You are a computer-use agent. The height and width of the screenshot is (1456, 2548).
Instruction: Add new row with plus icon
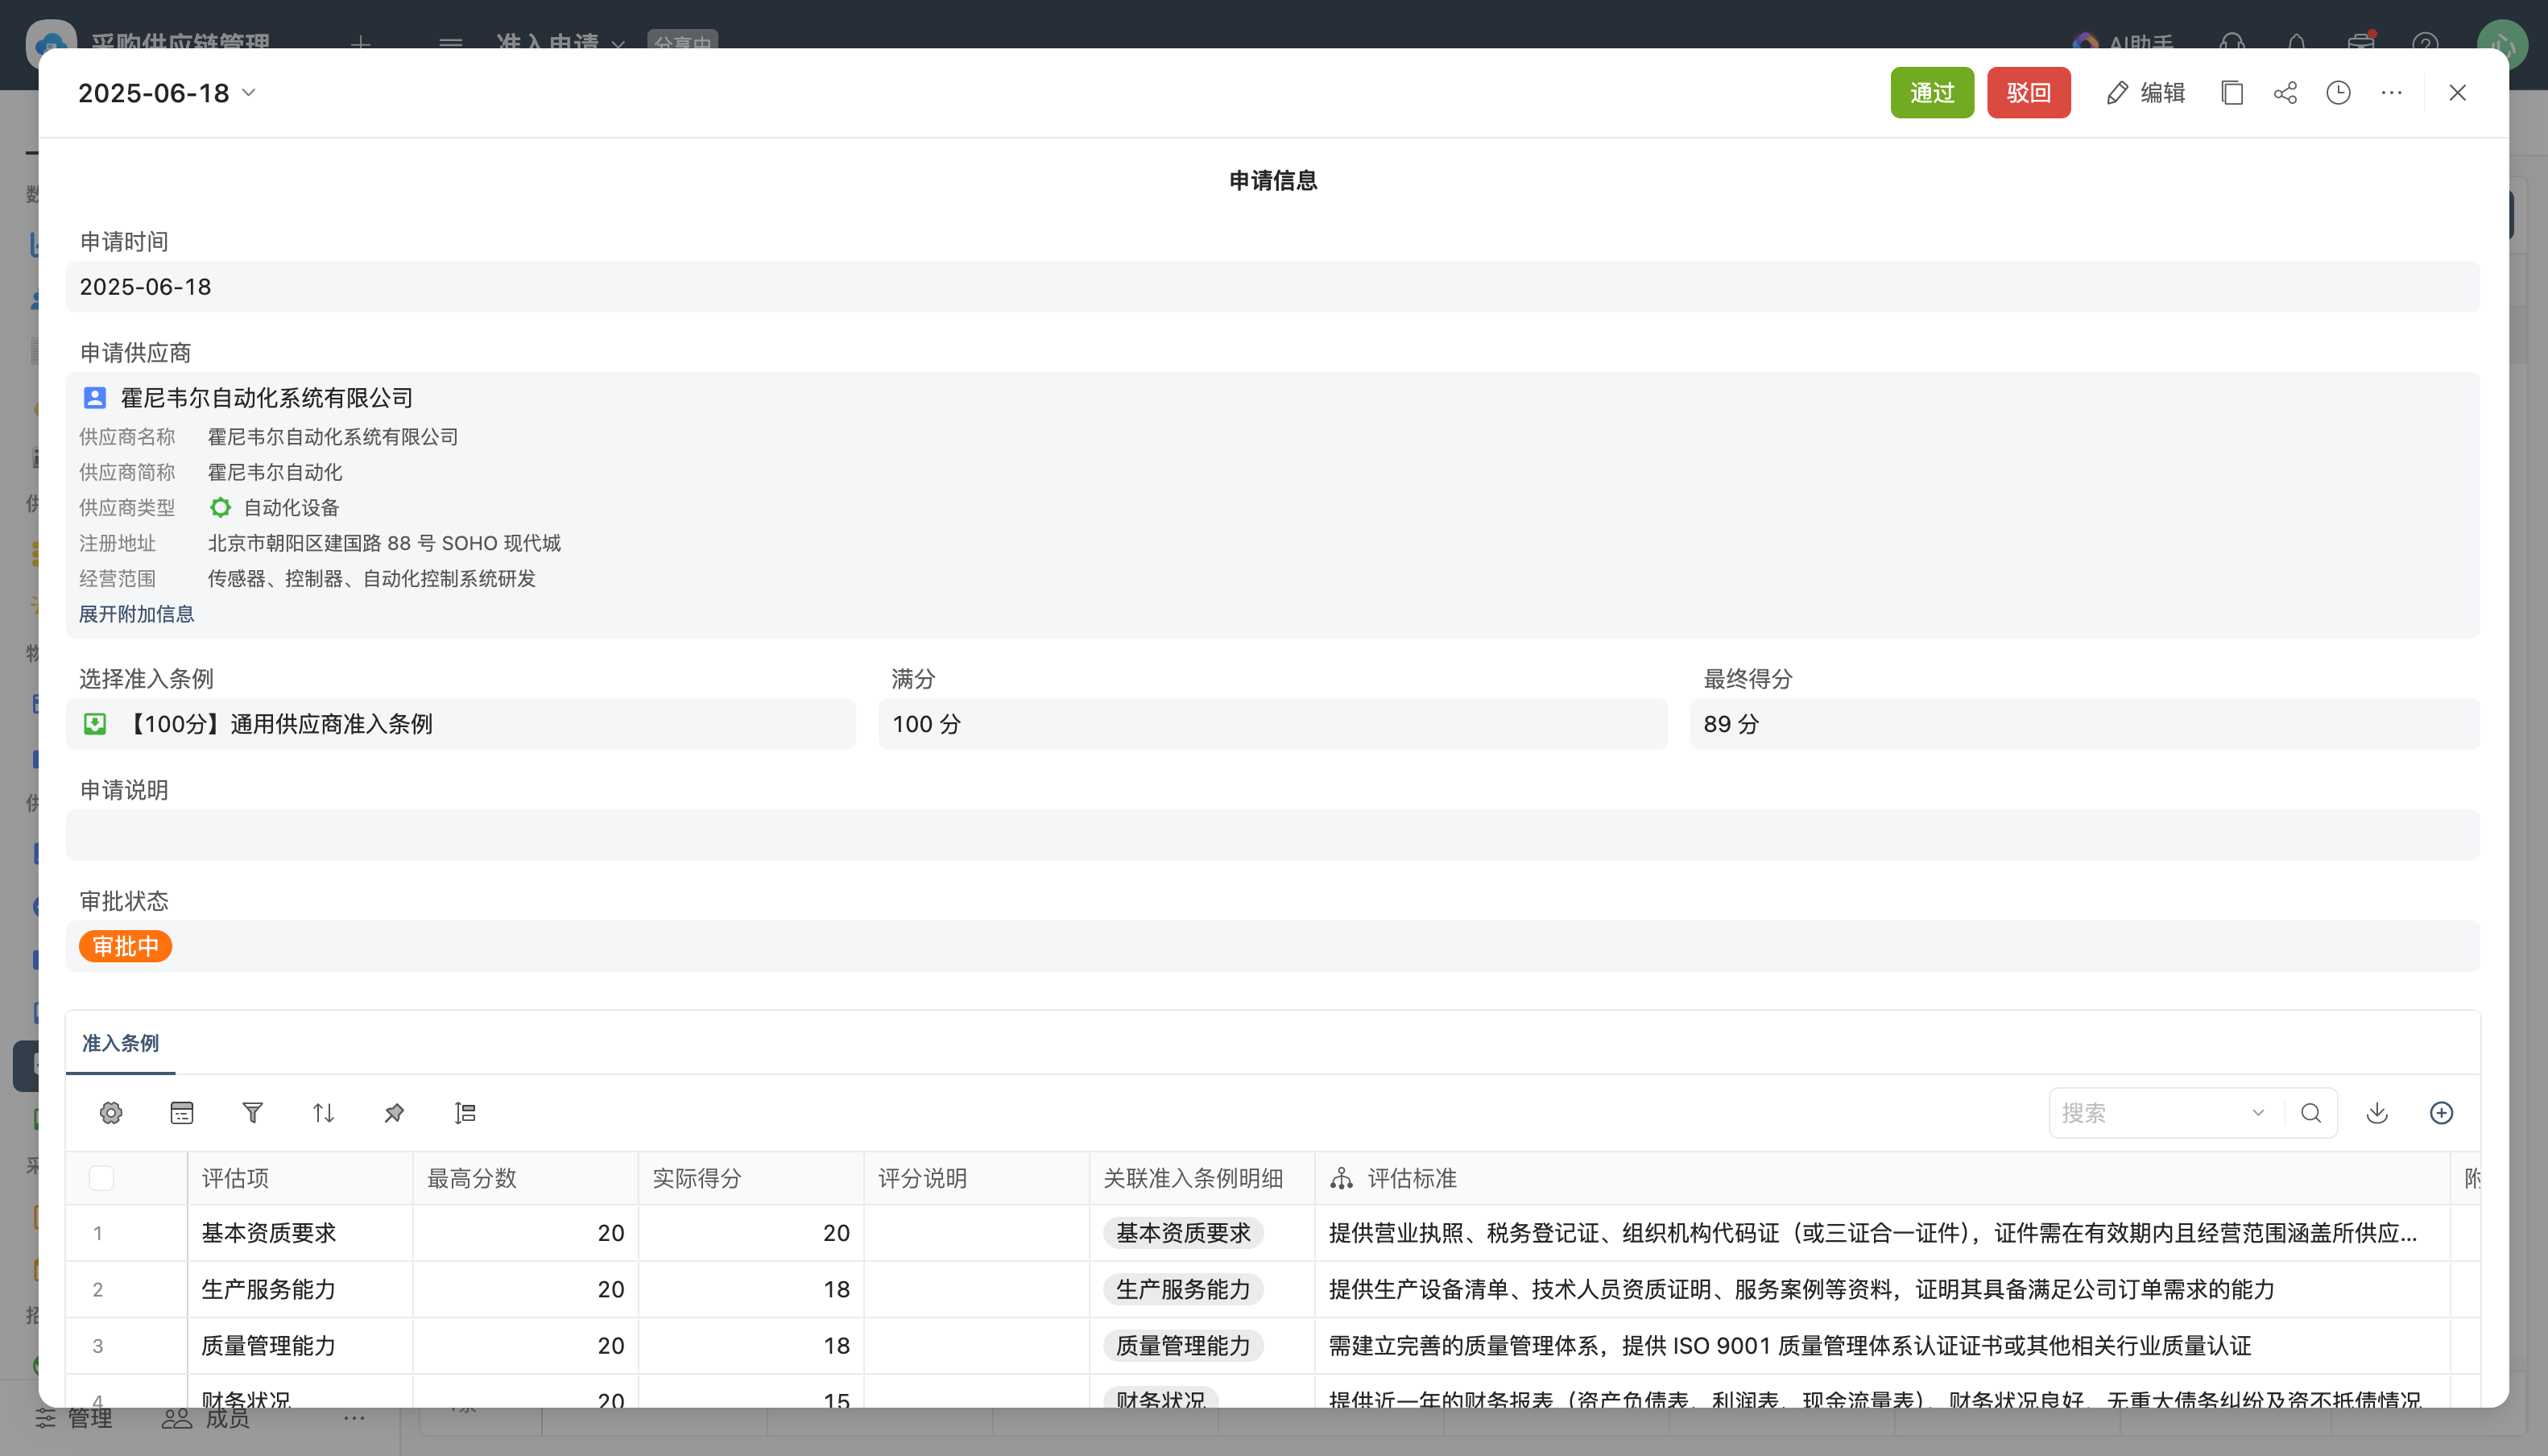coord(2441,1113)
